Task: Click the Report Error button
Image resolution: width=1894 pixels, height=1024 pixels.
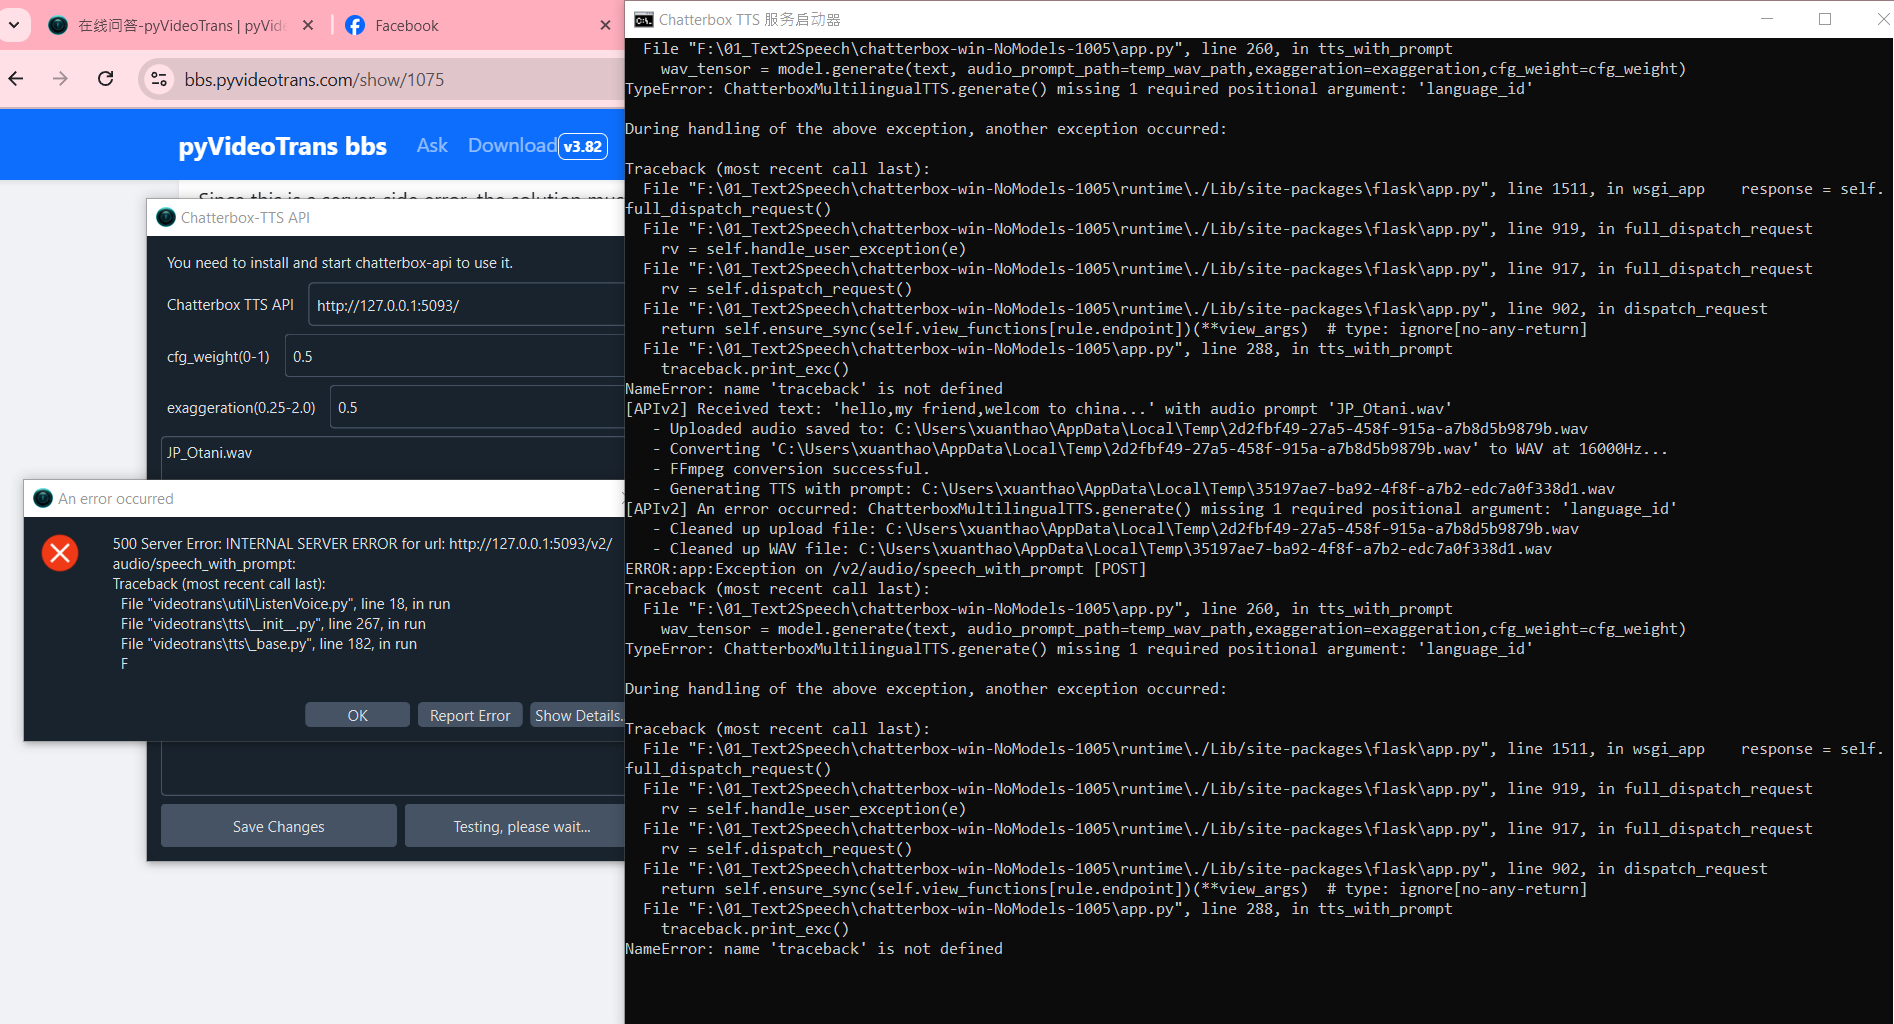Action: pyautogui.click(x=469, y=715)
